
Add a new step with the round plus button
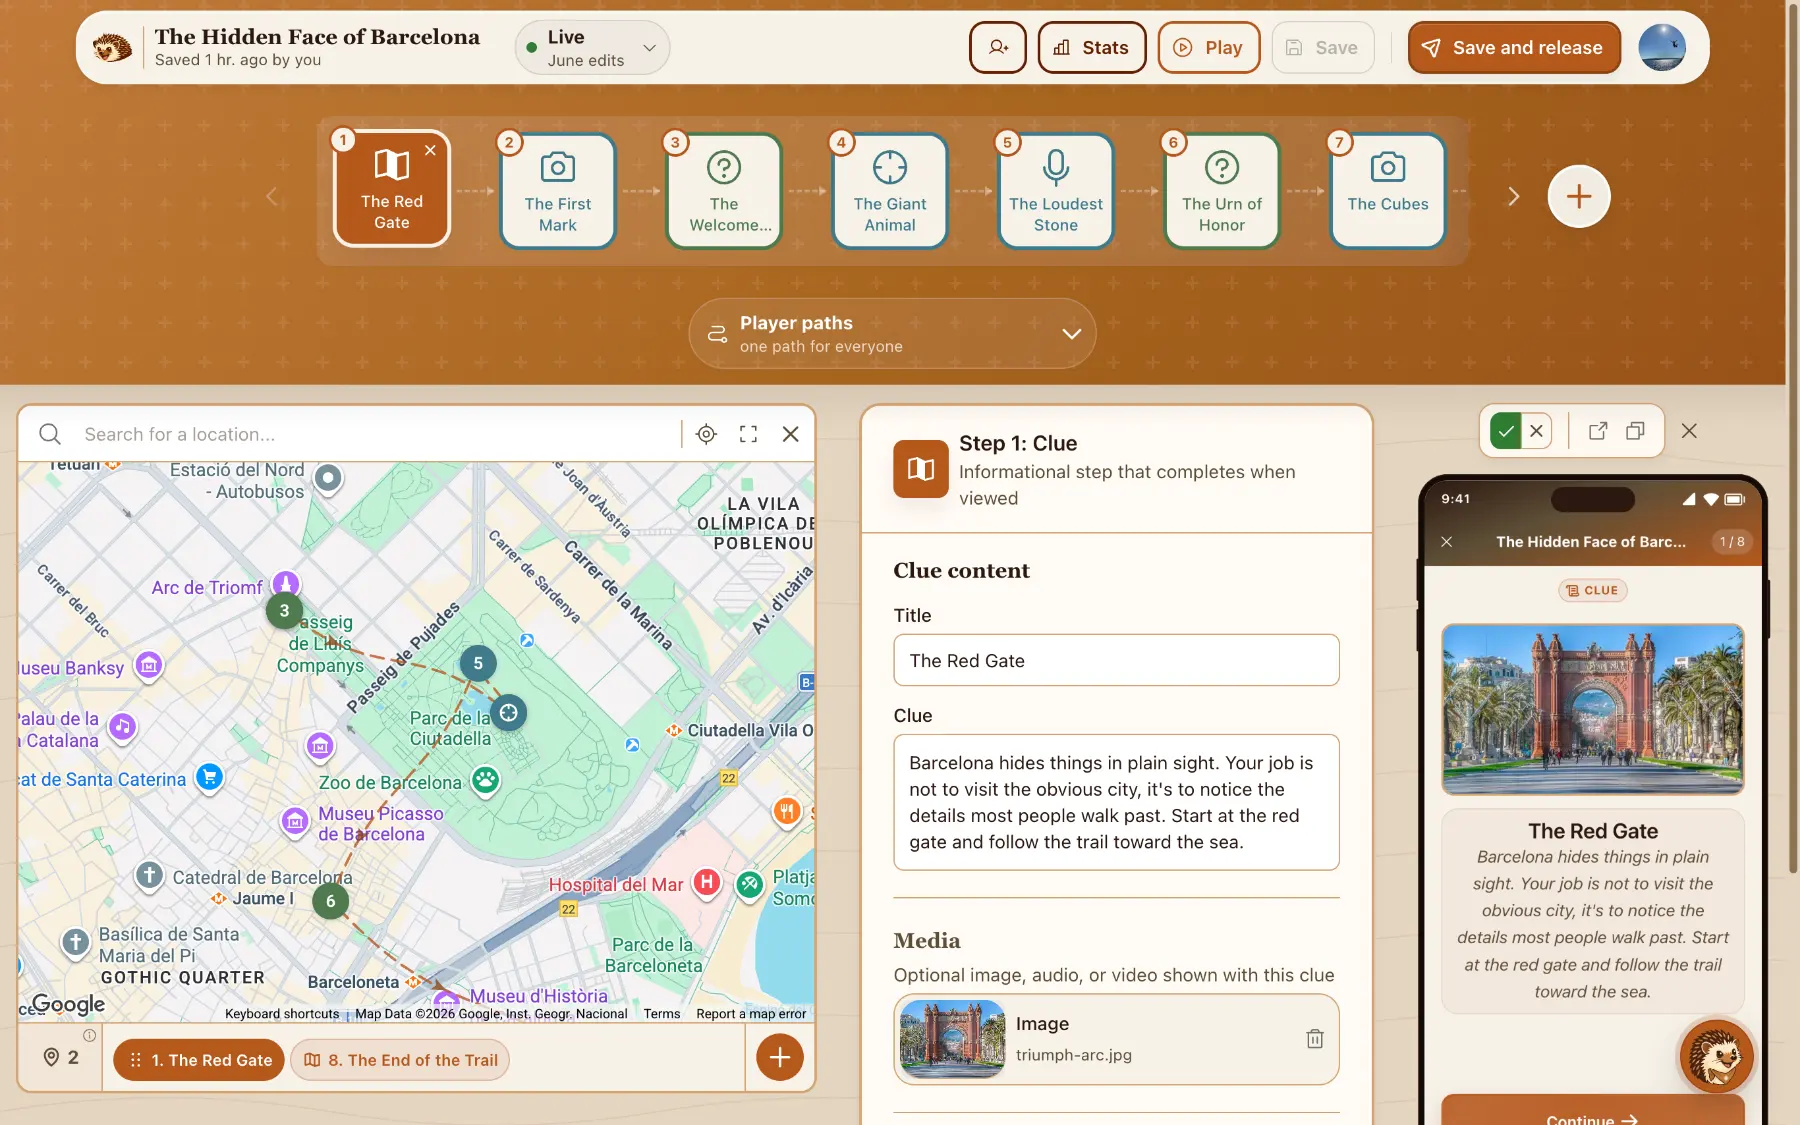click(x=1578, y=196)
